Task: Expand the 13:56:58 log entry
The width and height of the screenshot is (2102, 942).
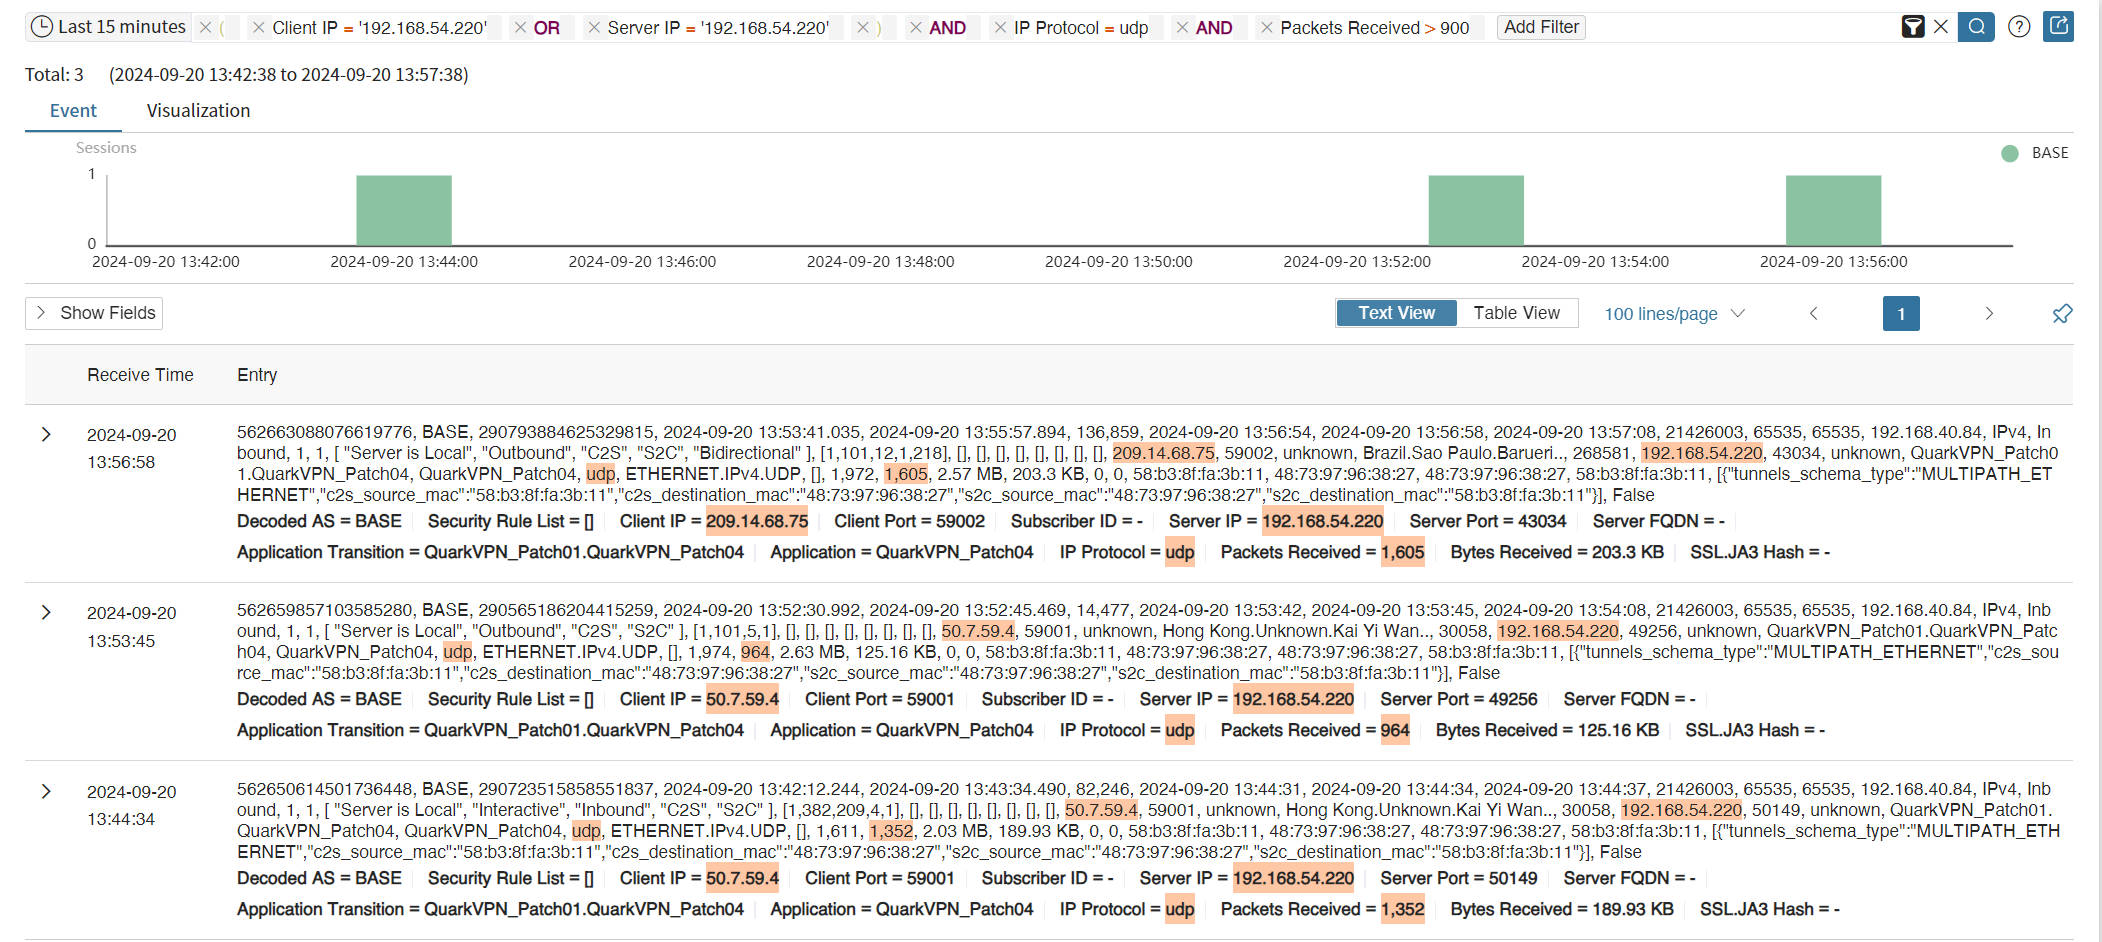Action: click(x=46, y=434)
